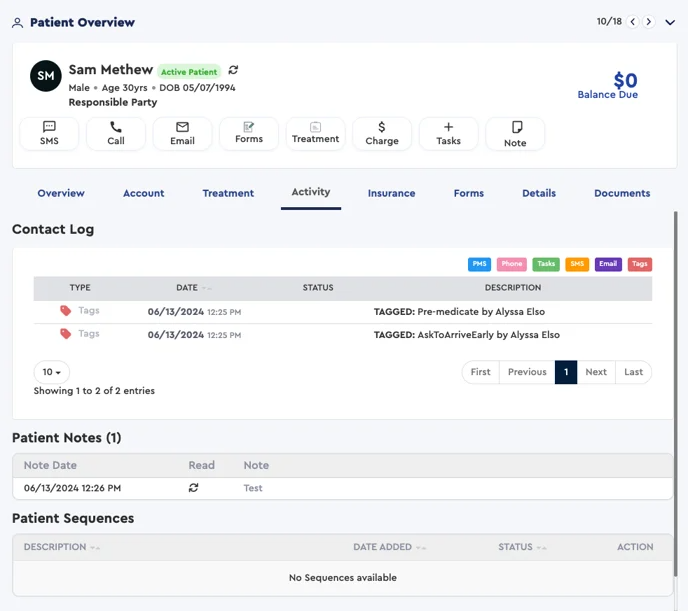Select page 1 in pagination

click(566, 372)
